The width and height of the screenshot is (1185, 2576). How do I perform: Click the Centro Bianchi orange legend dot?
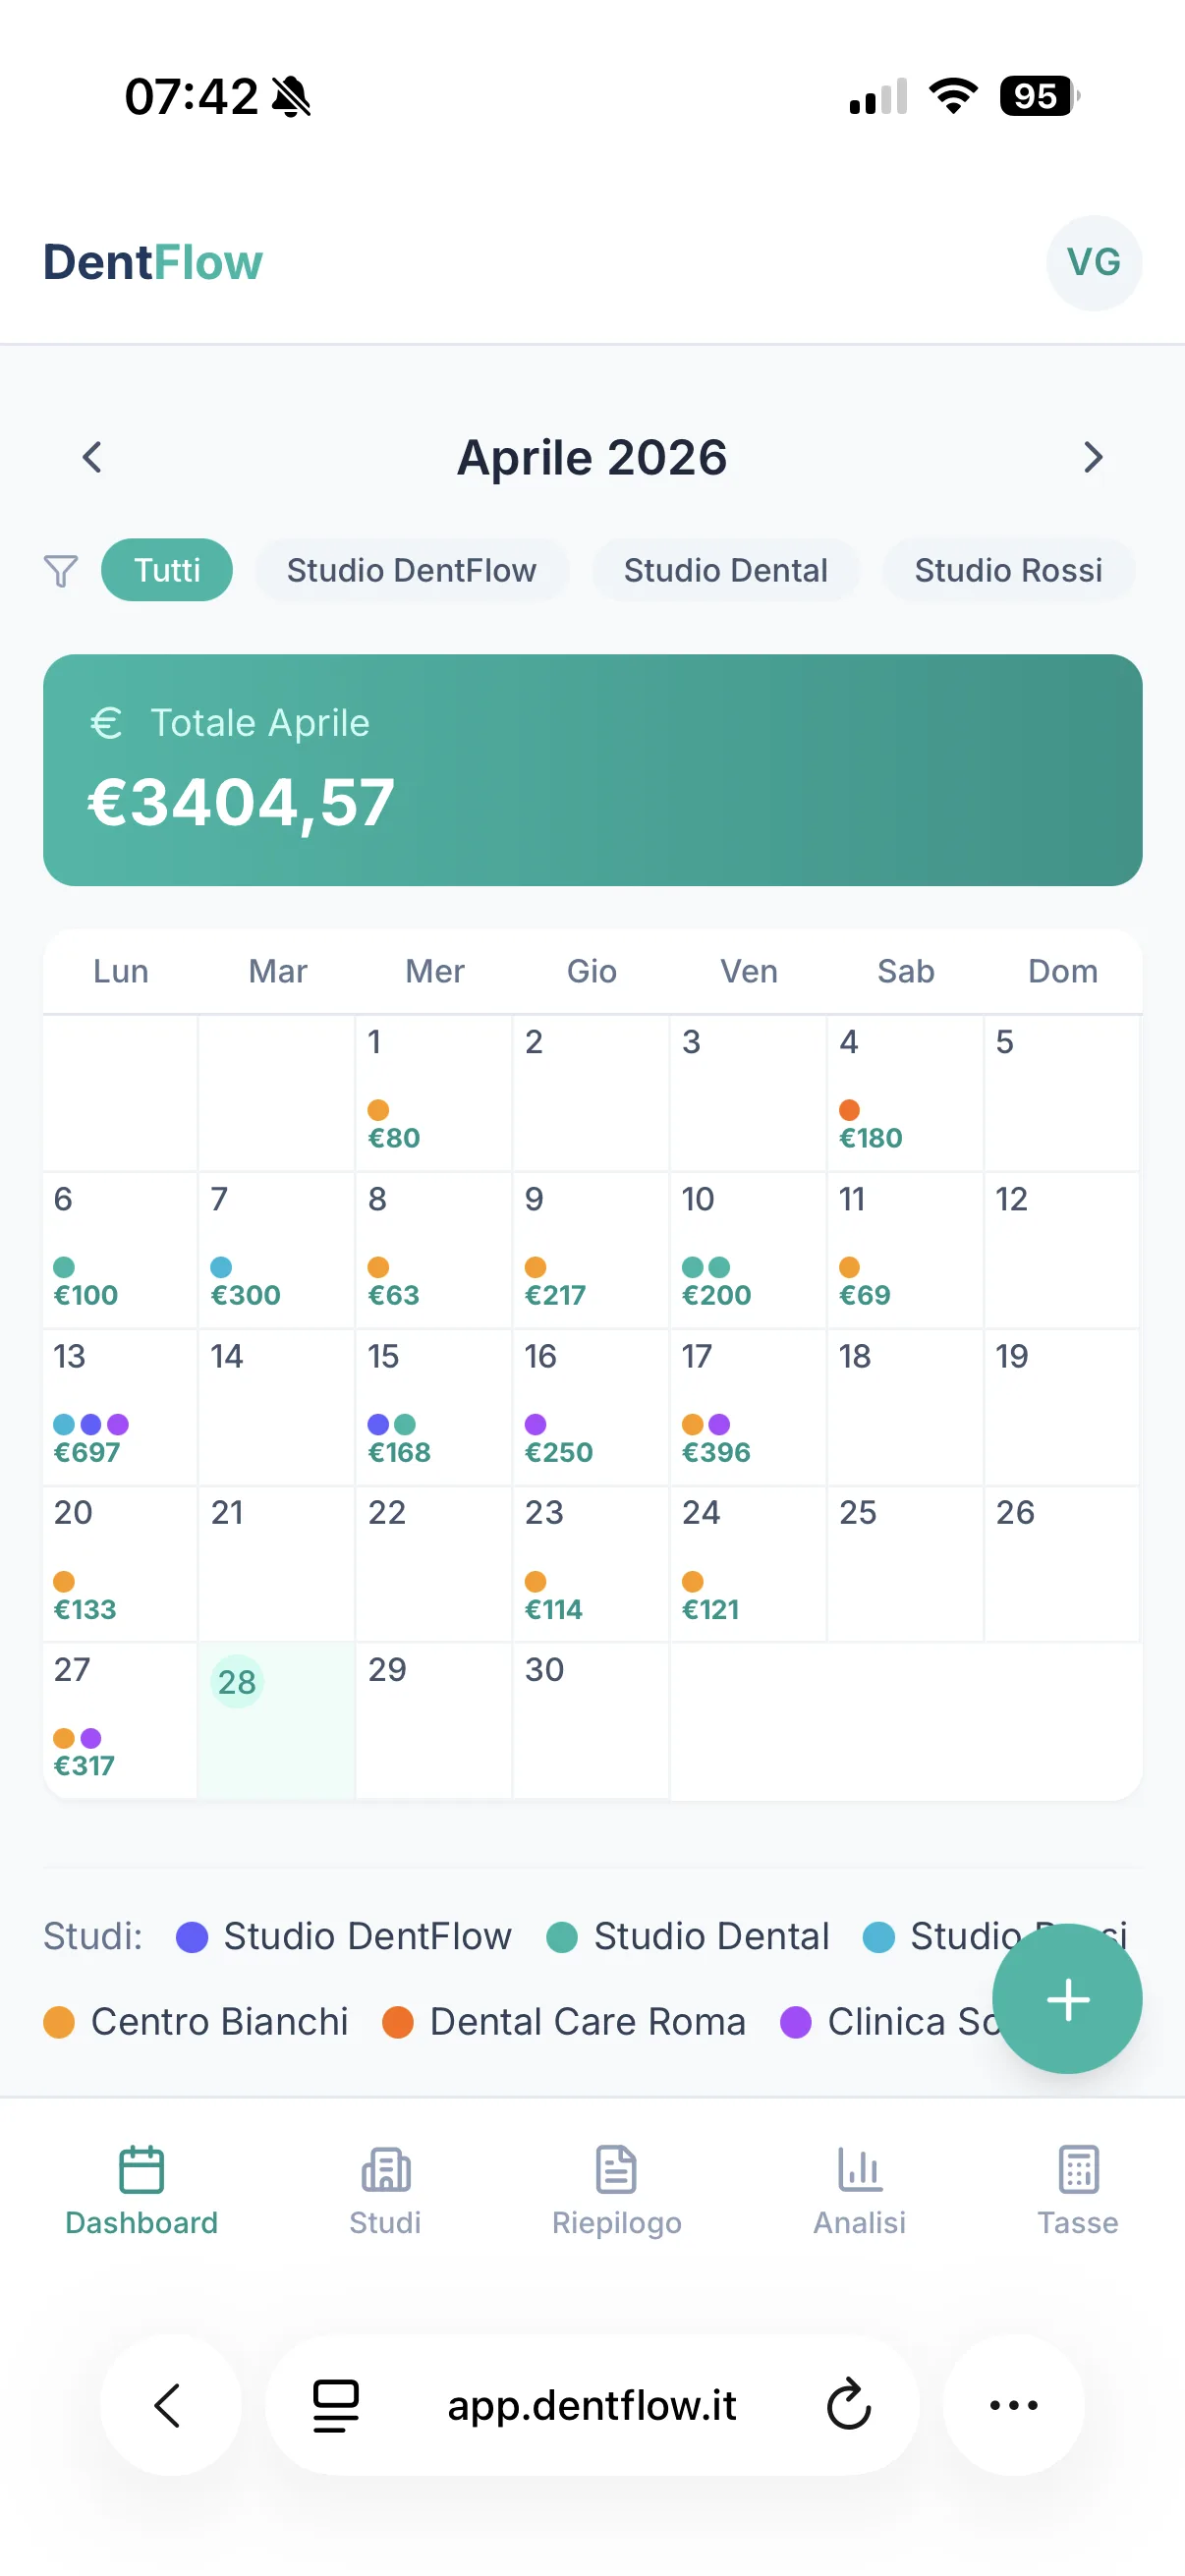tap(59, 2022)
